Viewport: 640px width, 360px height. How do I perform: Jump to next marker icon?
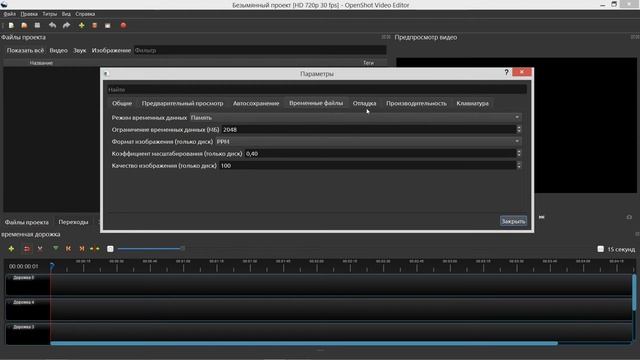(82, 249)
